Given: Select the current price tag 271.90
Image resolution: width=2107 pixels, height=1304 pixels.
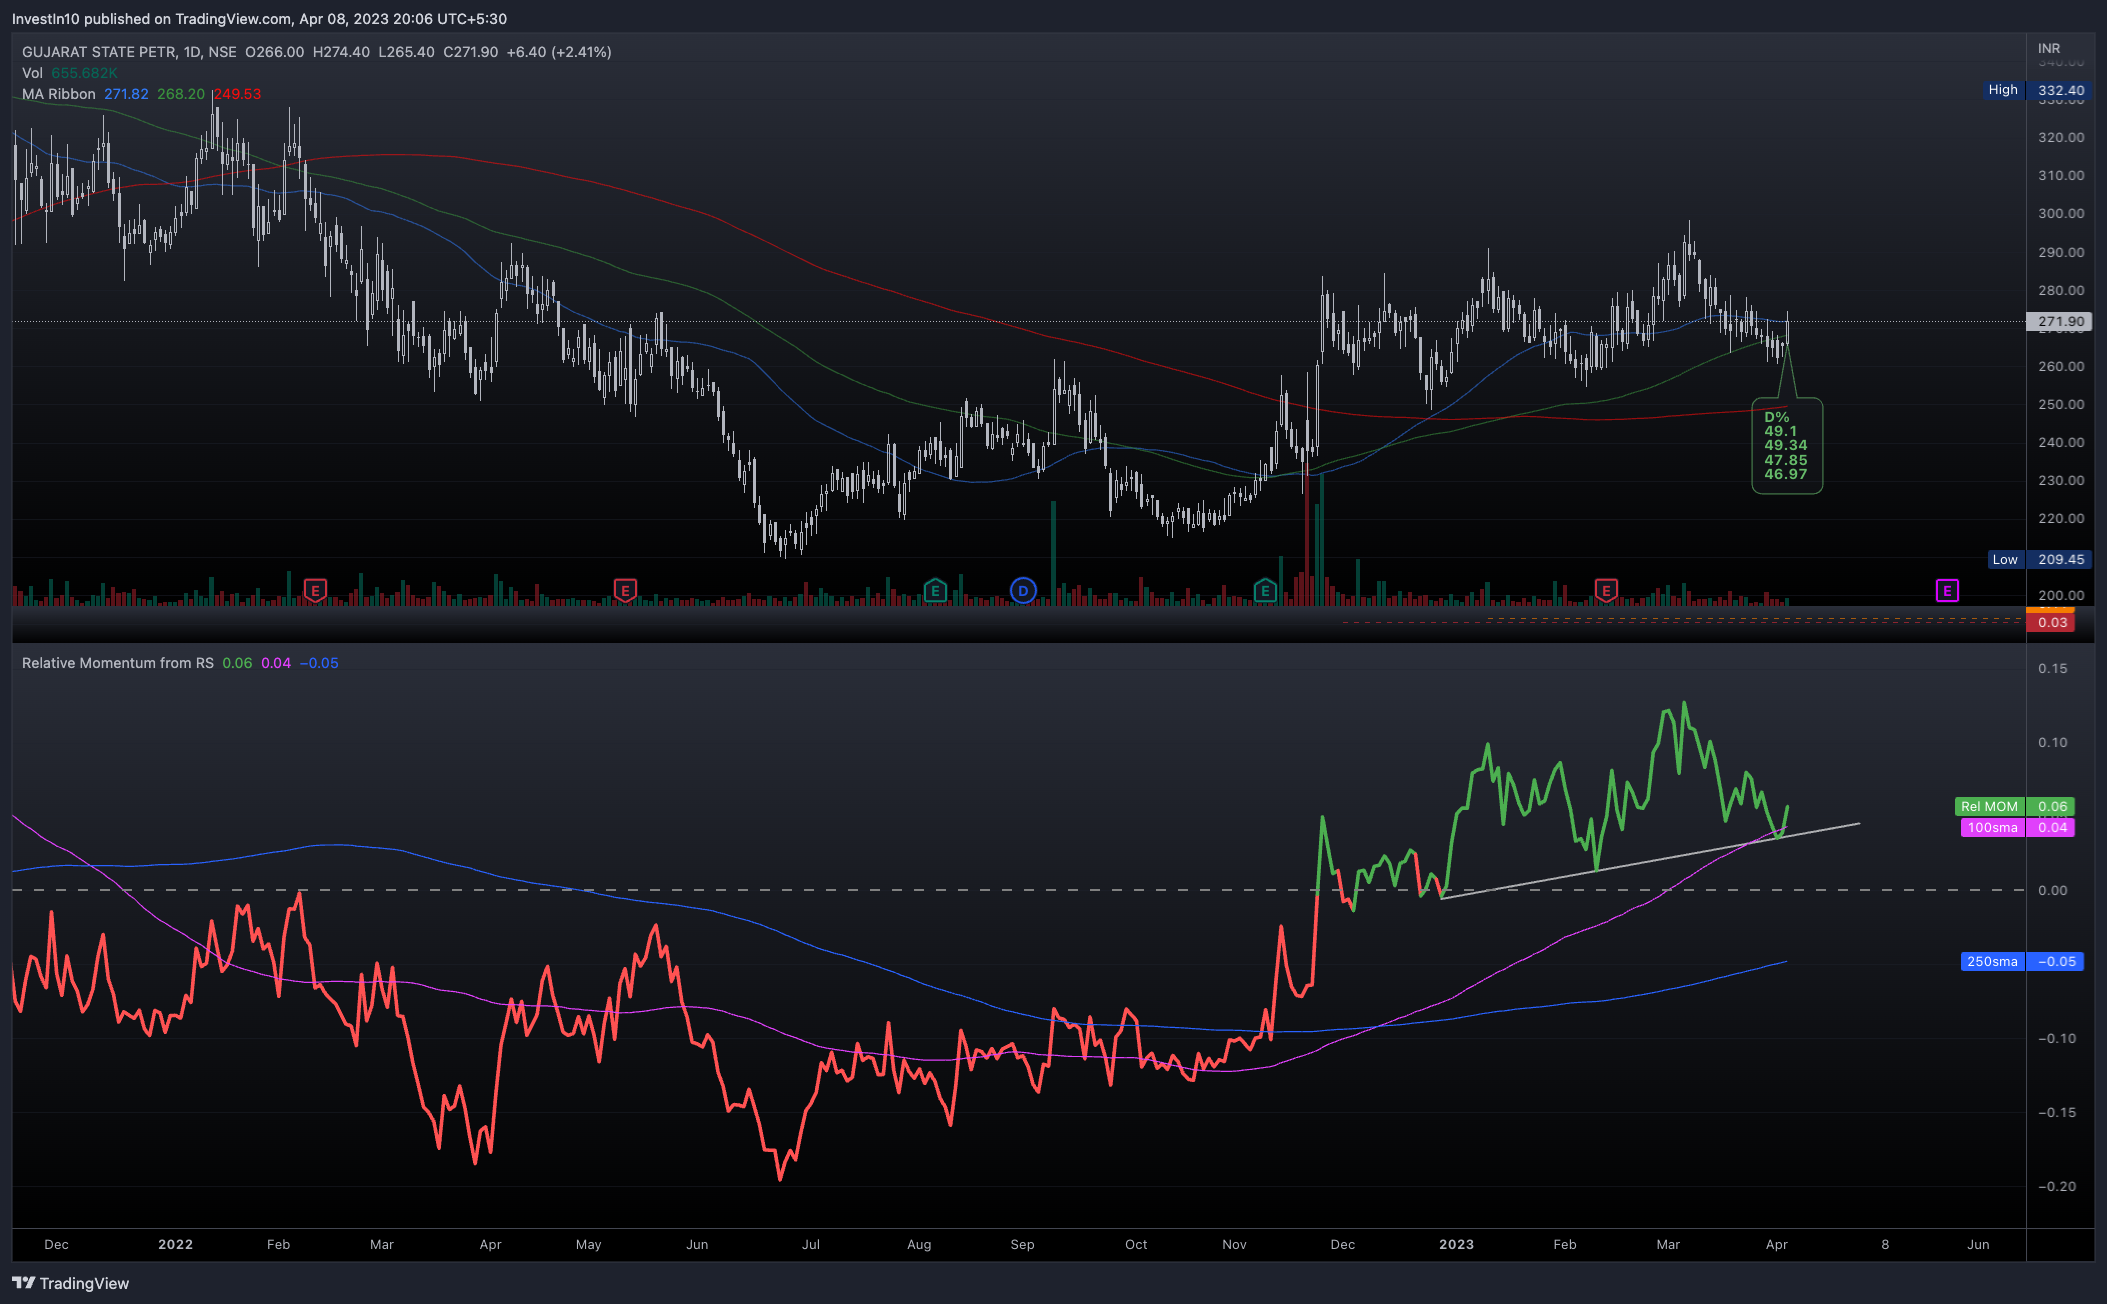Looking at the screenshot, I should (x=2059, y=322).
